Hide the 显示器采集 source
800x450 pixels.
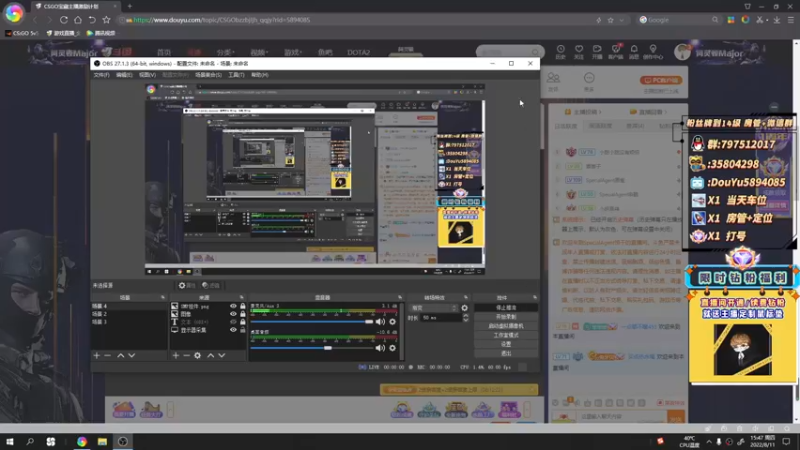click(x=233, y=330)
